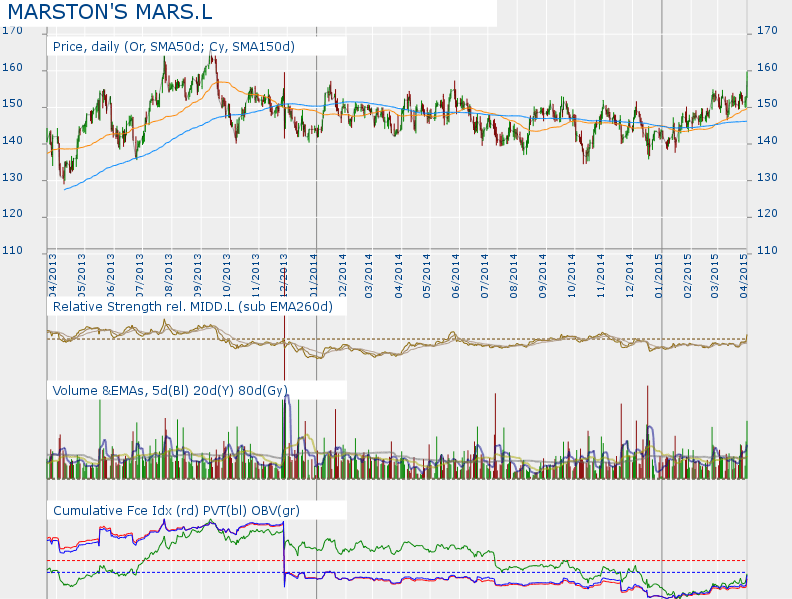Click the 130 value on the right price axis
792x599 pixels.
click(x=767, y=178)
